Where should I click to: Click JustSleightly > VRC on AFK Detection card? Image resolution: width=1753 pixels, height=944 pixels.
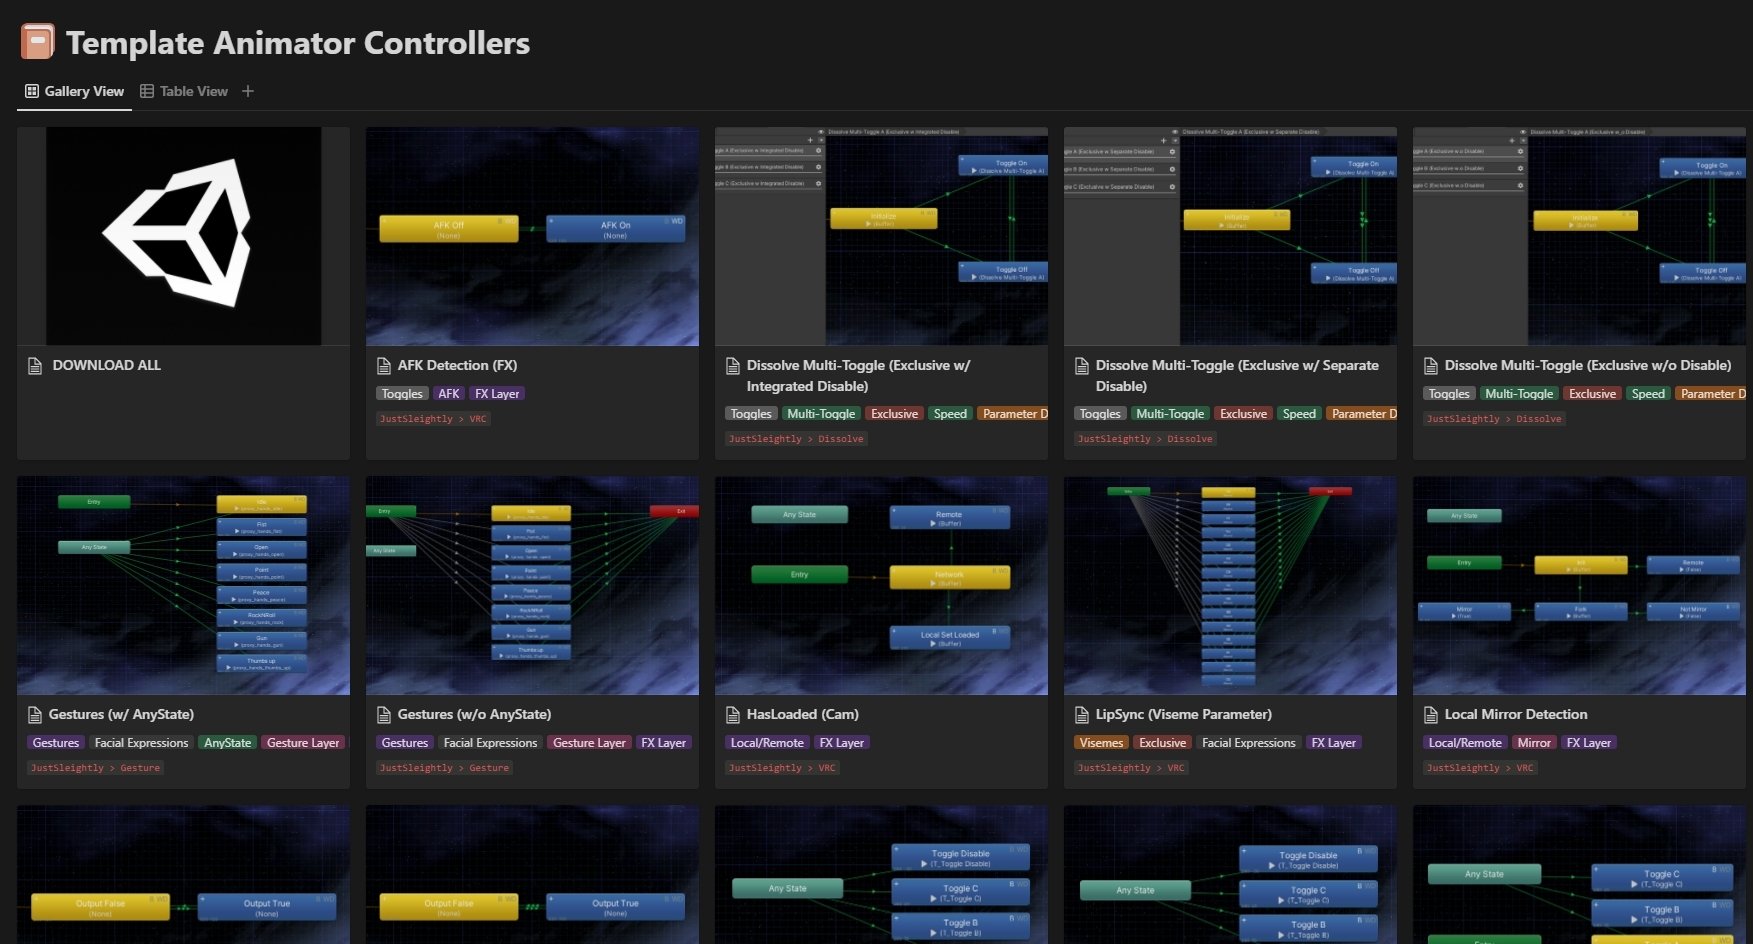(x=433, y=419)
